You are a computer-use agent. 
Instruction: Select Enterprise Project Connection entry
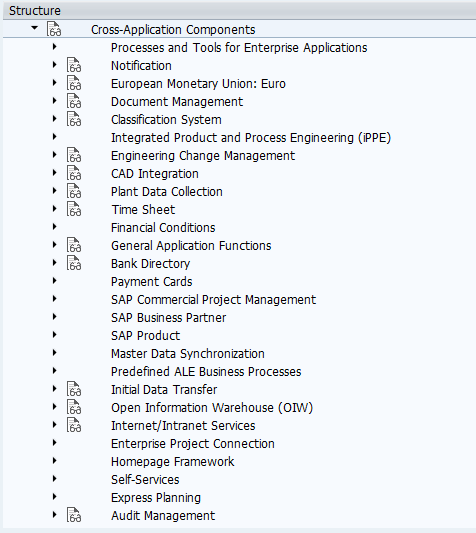tap(193, 444)
